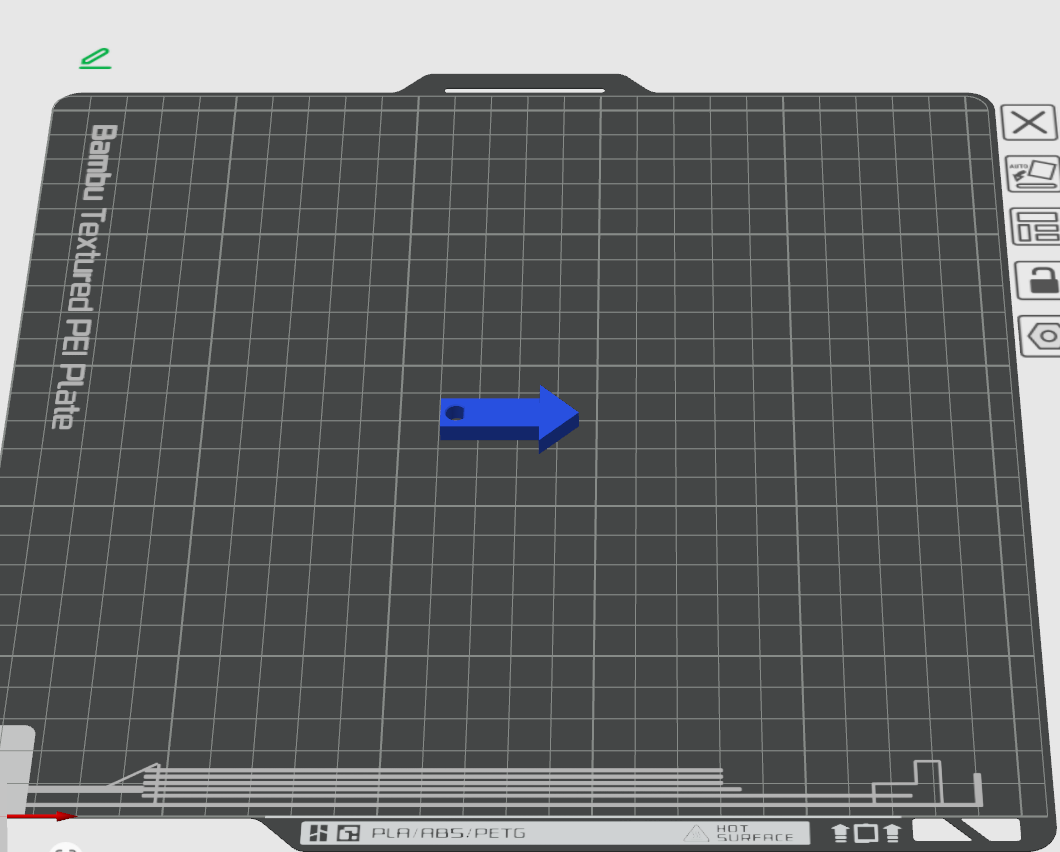Viewport: 1060px width, 852px height.
Task: Click the first icon before PLA/ABS/PETG
Action: 318,833
